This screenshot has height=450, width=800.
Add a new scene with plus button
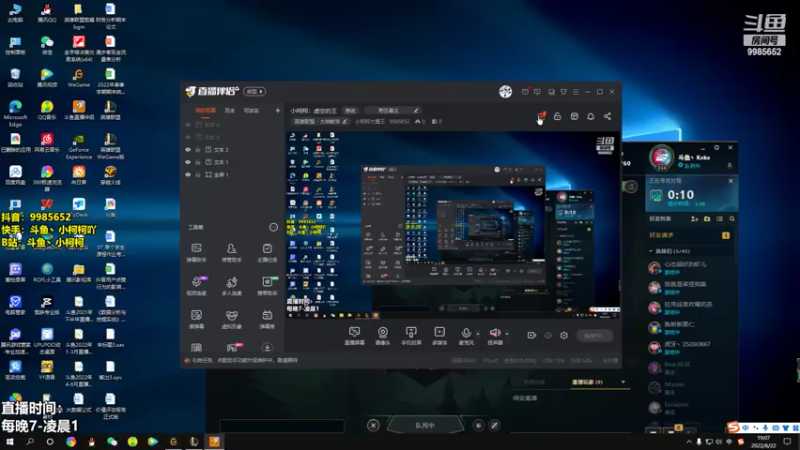278,110
